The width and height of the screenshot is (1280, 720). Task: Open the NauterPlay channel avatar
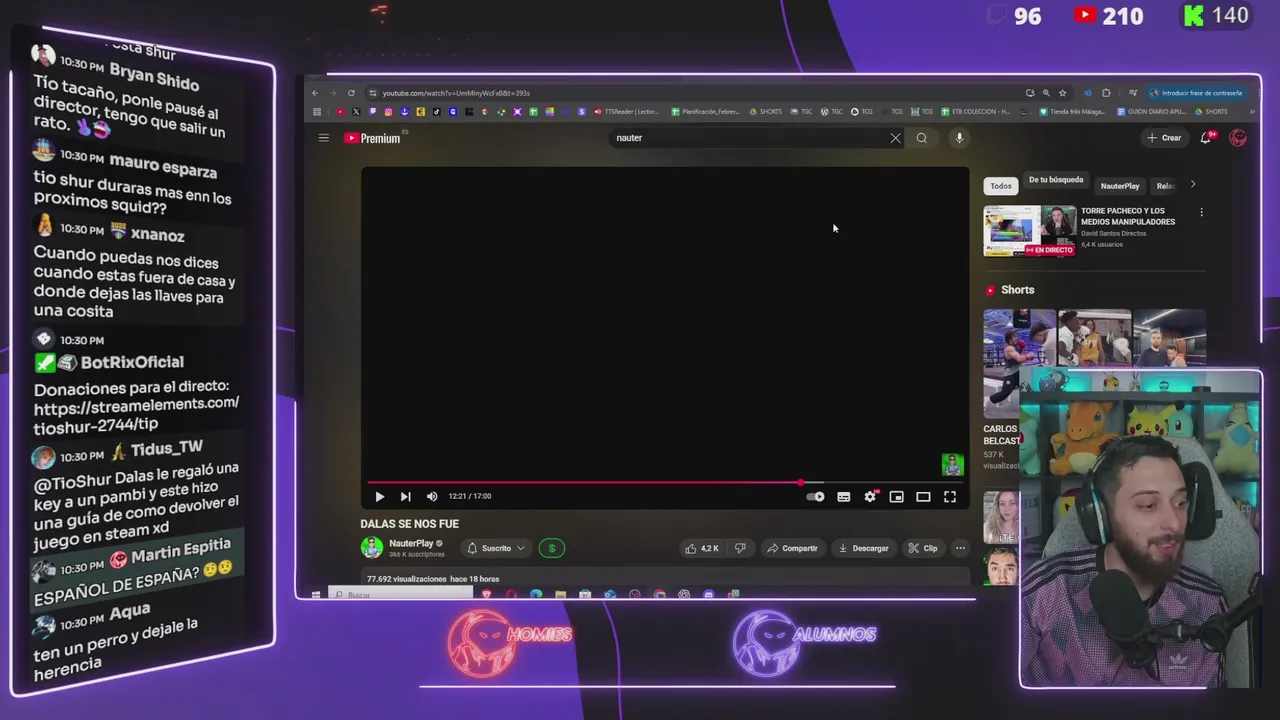click(372, 547)
